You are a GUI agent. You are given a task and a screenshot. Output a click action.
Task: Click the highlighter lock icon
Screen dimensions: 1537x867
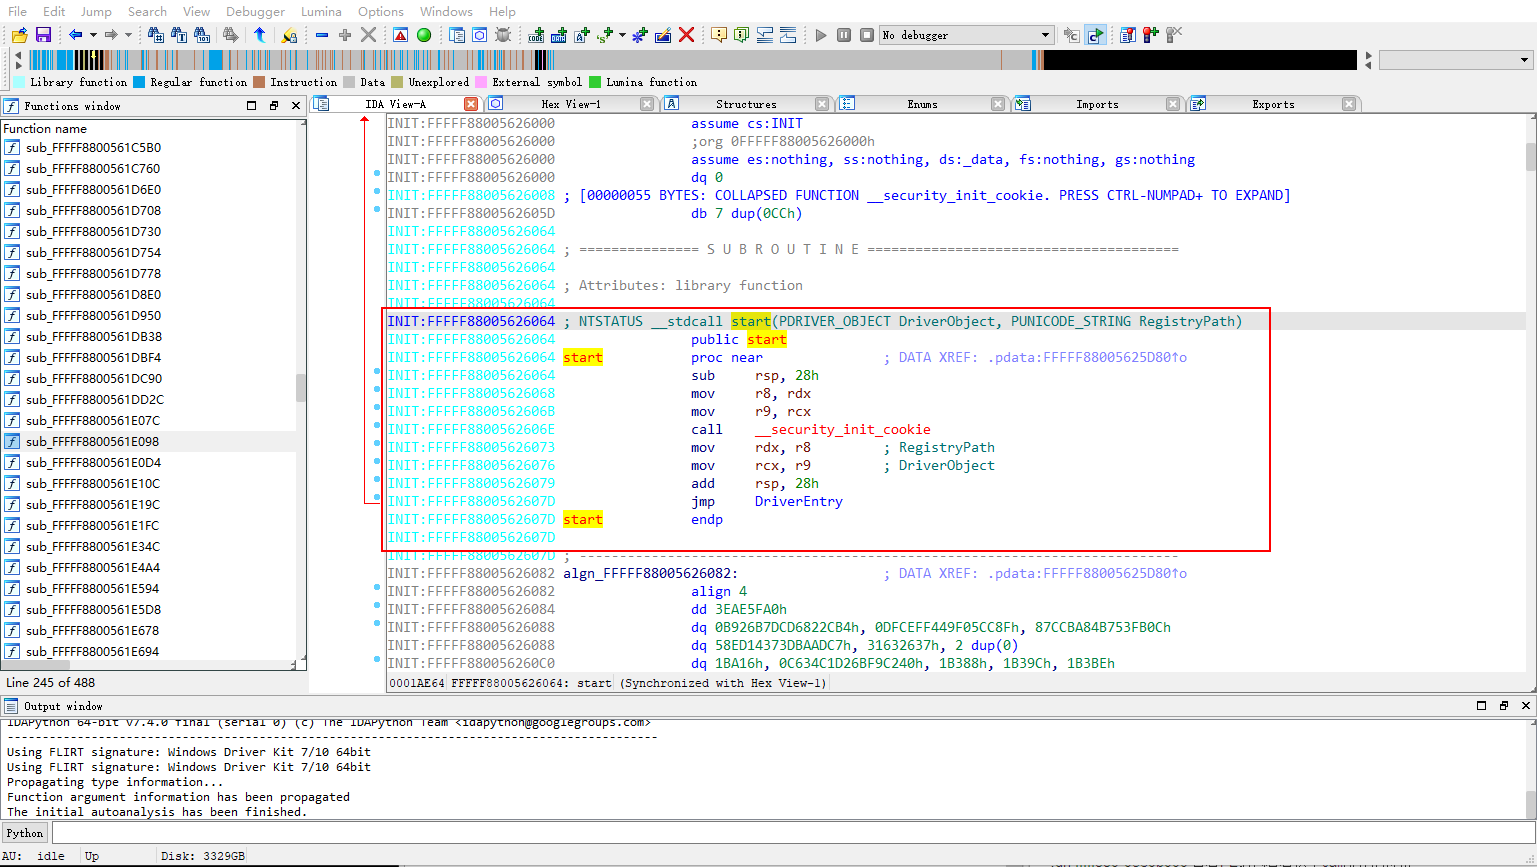pyautogui.click(x=289, y=35)
